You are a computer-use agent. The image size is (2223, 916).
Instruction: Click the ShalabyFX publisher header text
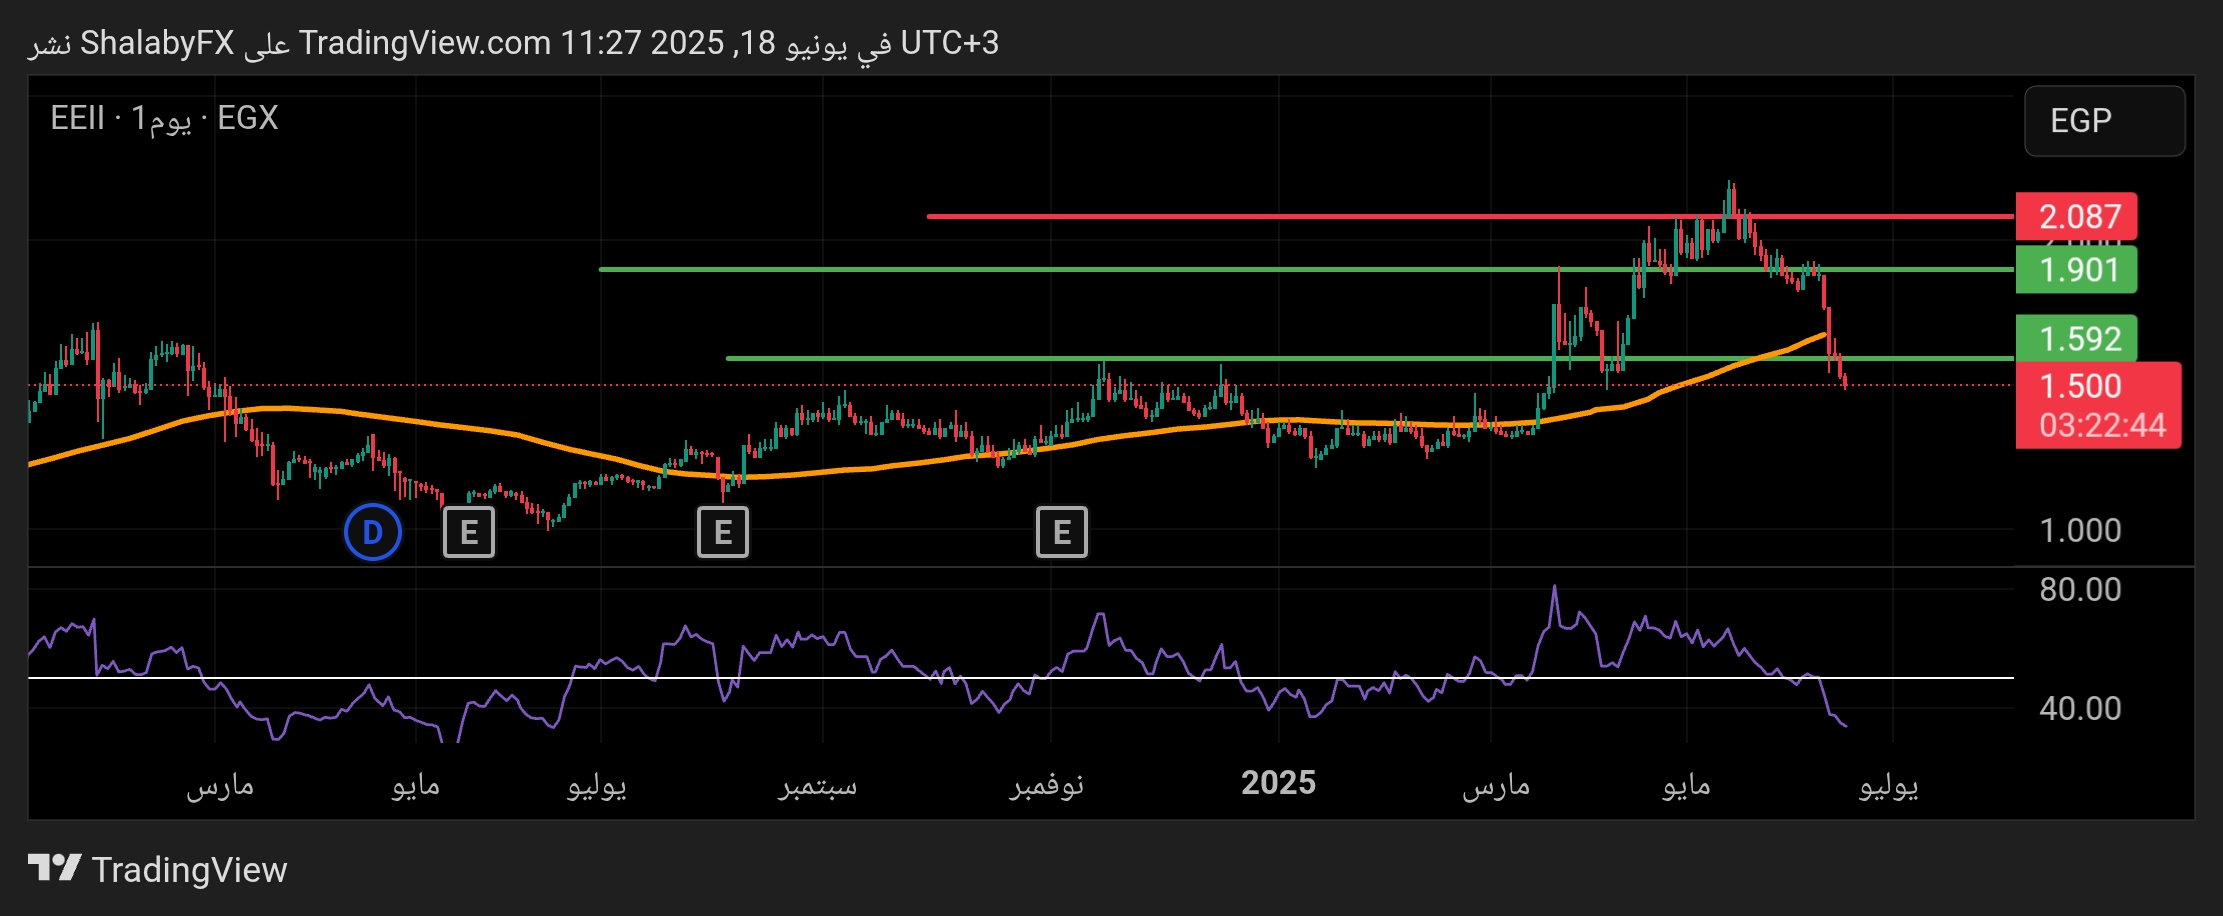[x=157, y=43]
